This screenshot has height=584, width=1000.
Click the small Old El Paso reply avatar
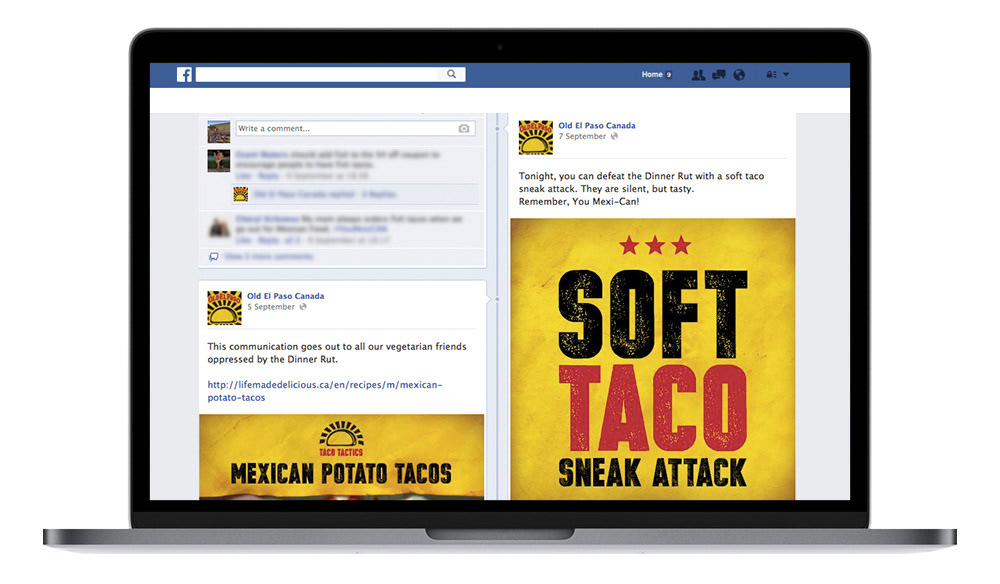click(x=240, y=194)
